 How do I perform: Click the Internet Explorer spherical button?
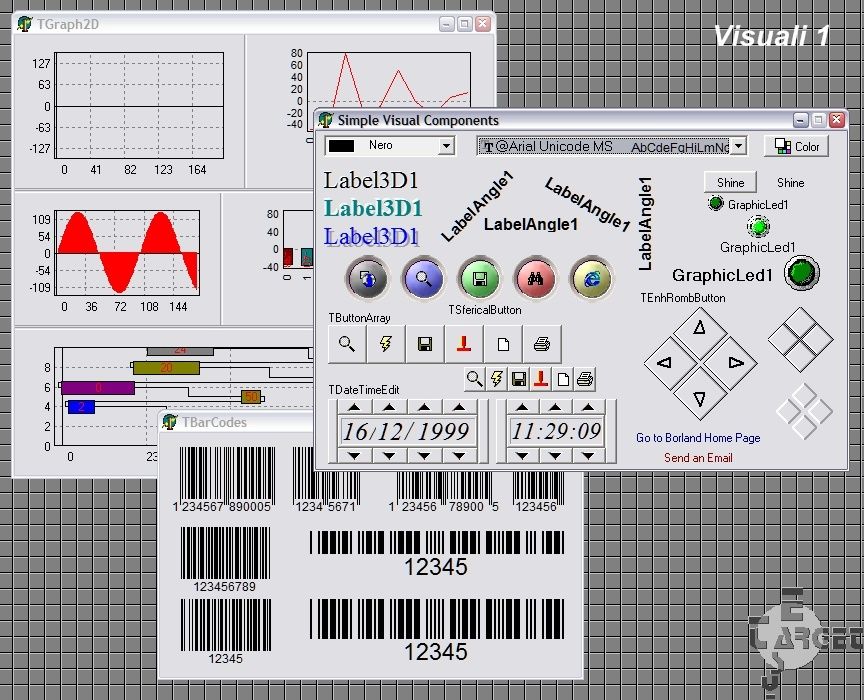click(x=591, y=278)
